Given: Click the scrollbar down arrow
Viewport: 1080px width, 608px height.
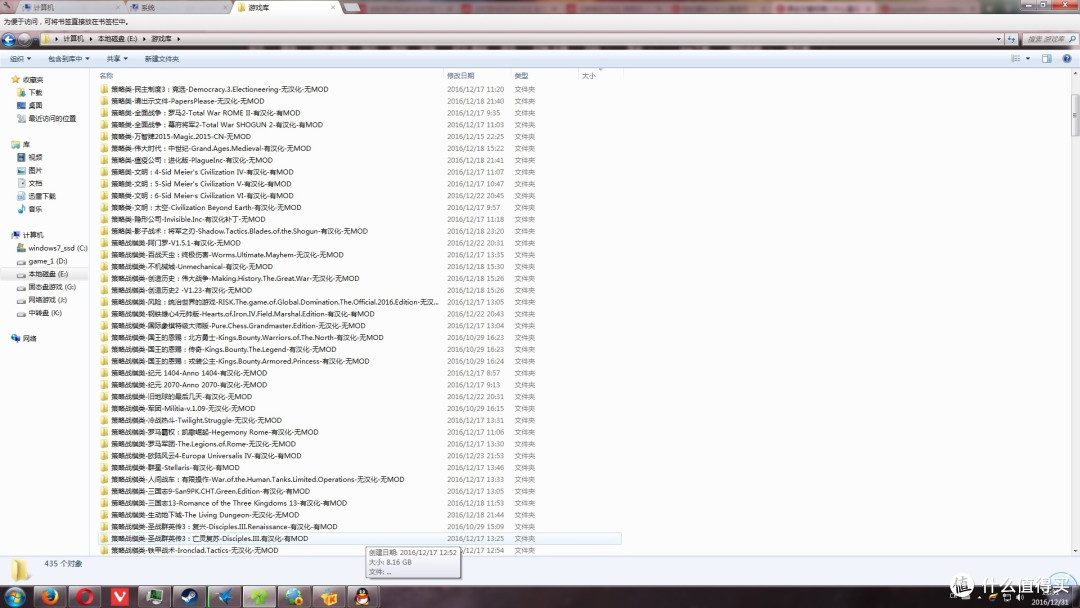Looking at the screenshot, I should pos(1075,551).
